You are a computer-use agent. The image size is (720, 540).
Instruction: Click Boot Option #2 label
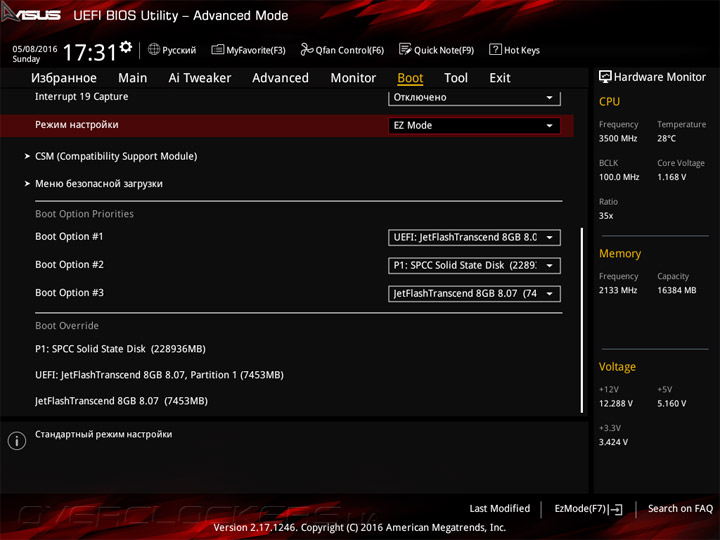coord(69,264)
